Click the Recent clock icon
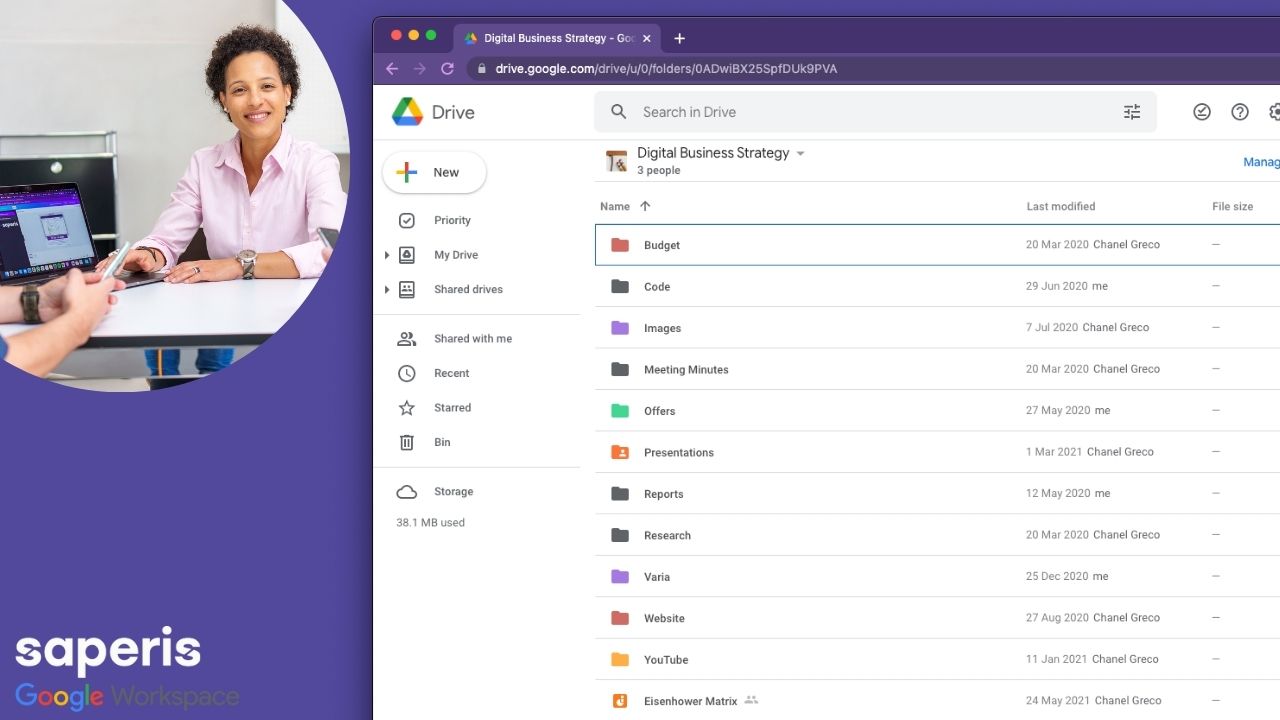This screenshot has height=720, width=1280. click(x=407, y=373)
